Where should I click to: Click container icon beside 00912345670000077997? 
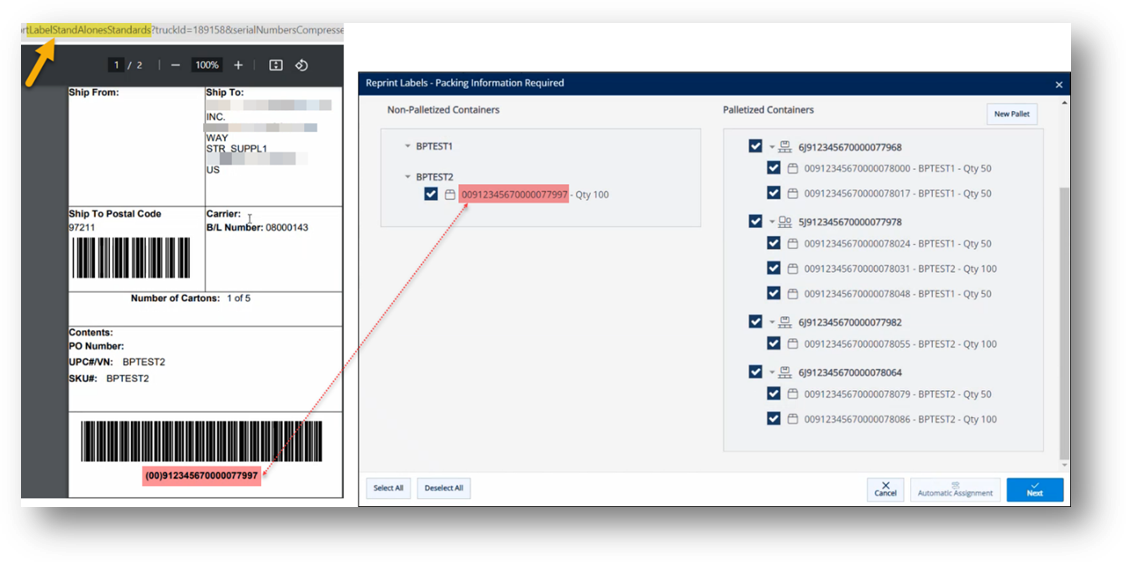[450, 194]
